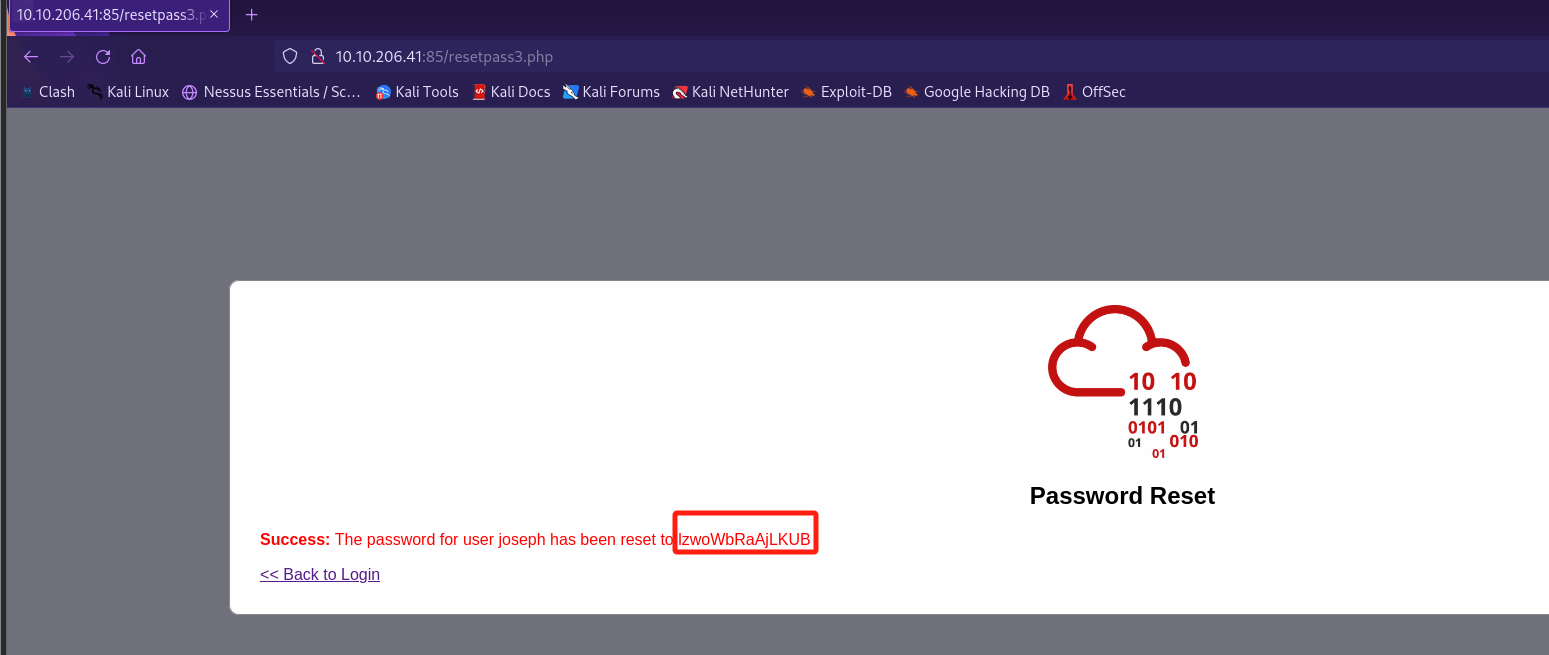Click the browser Back arrow button
1549x655 pixels.
pyautogui.click(x=30, y=57)
